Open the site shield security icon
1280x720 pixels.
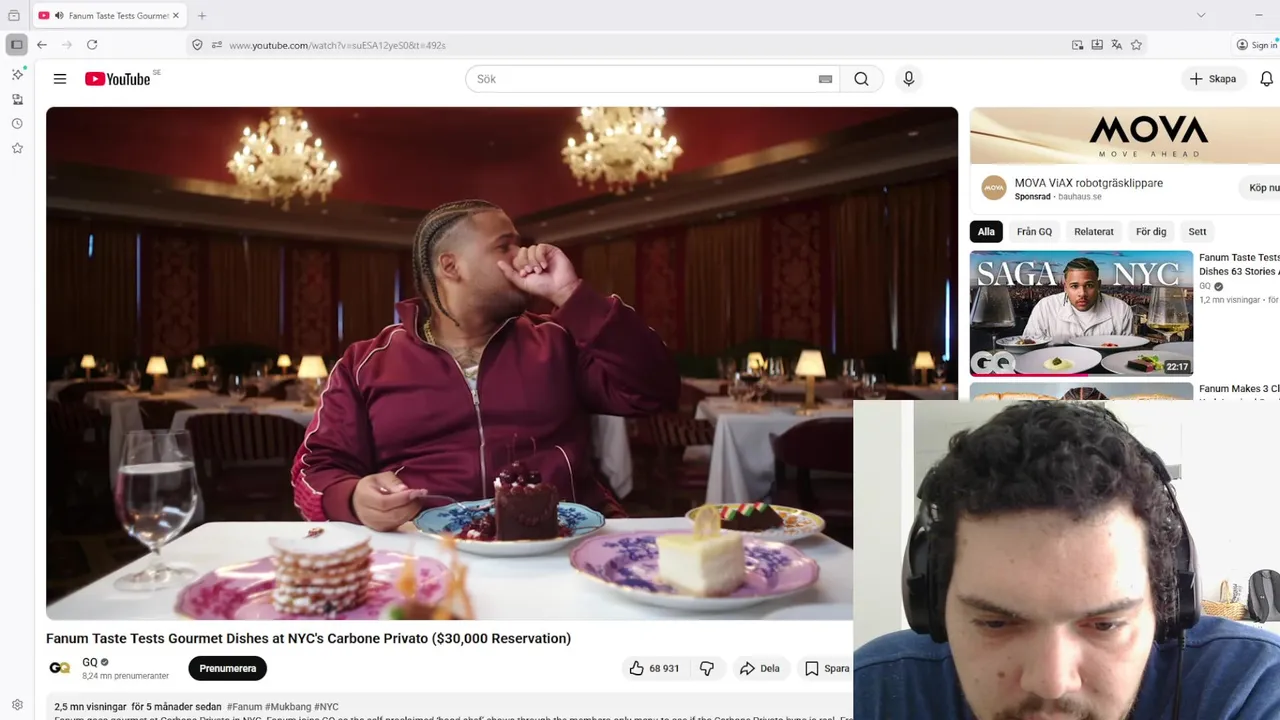coord(197,45)
